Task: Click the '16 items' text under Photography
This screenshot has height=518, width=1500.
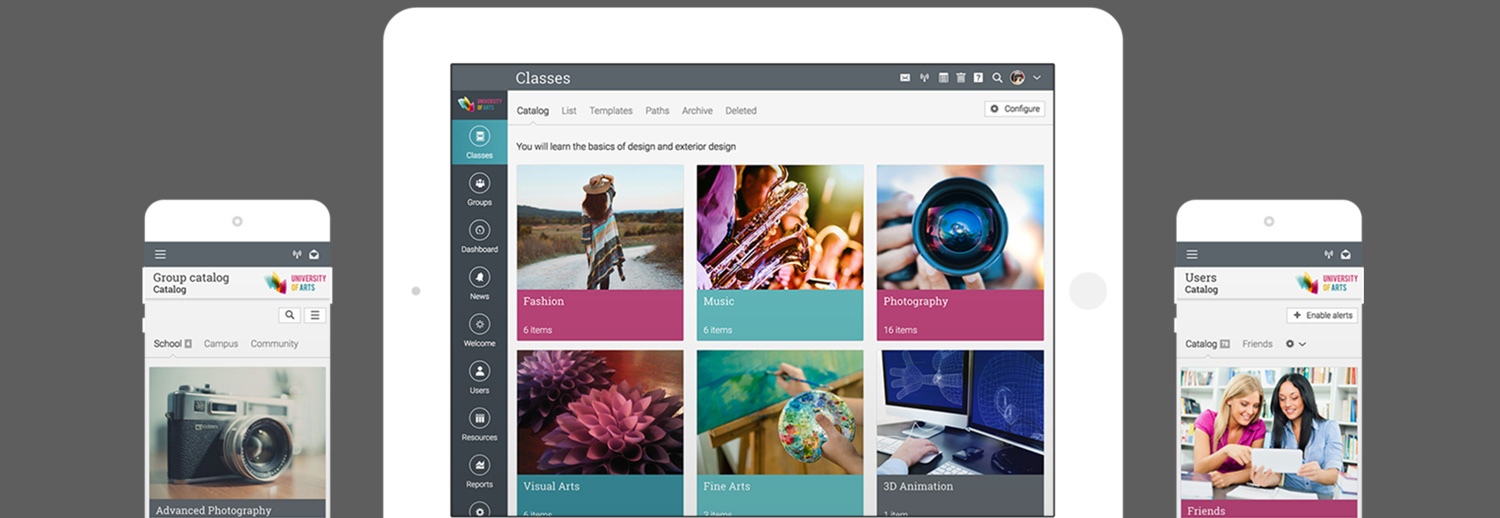Action: point(900,330)
